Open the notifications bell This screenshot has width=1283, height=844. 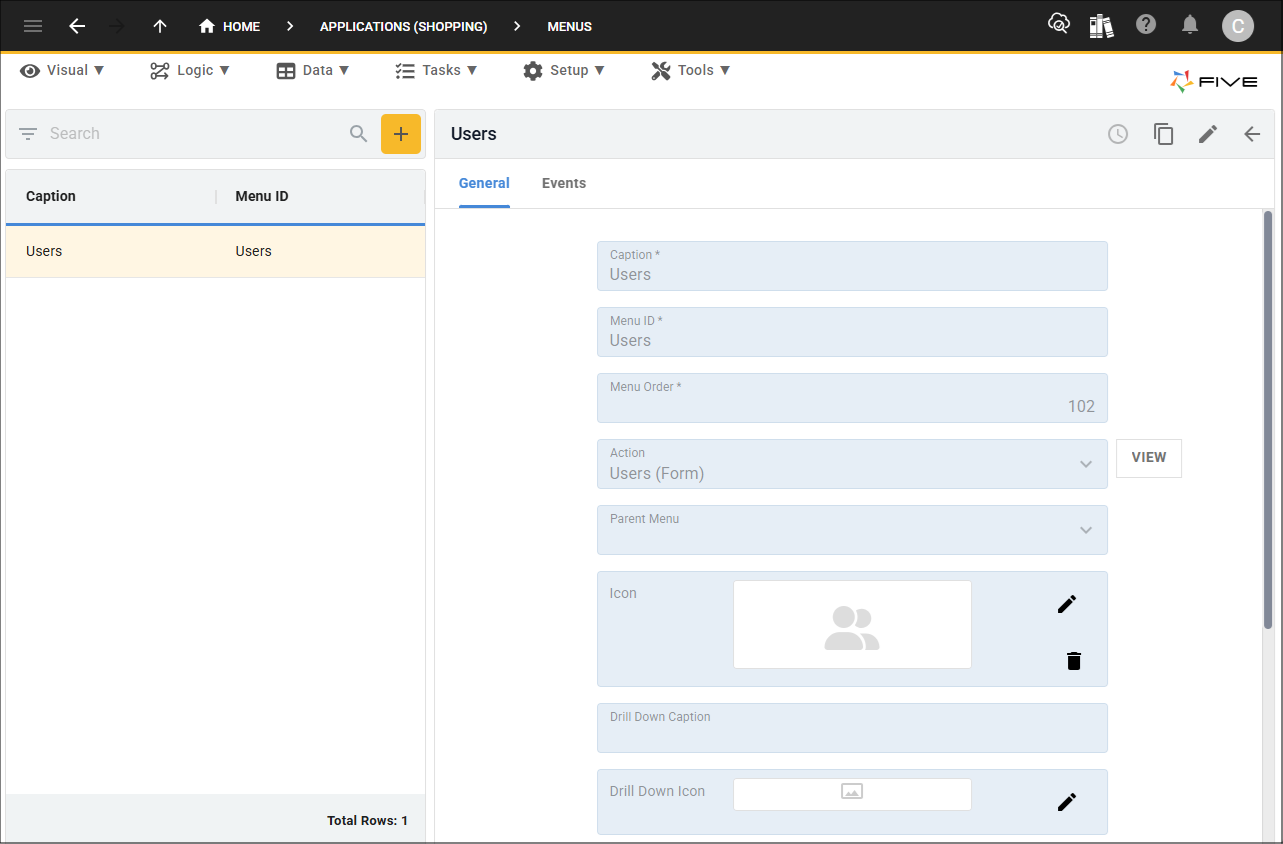(x=1190, y=25)
